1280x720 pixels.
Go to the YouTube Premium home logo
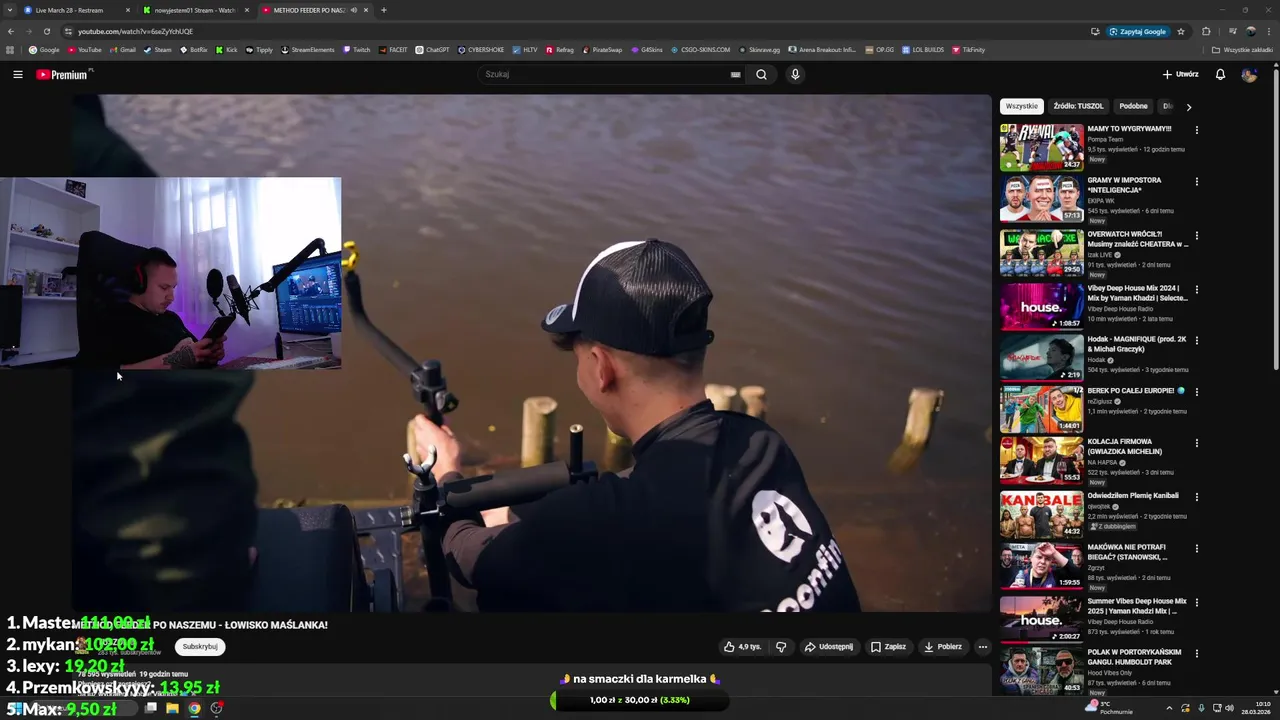click(62, 74)
